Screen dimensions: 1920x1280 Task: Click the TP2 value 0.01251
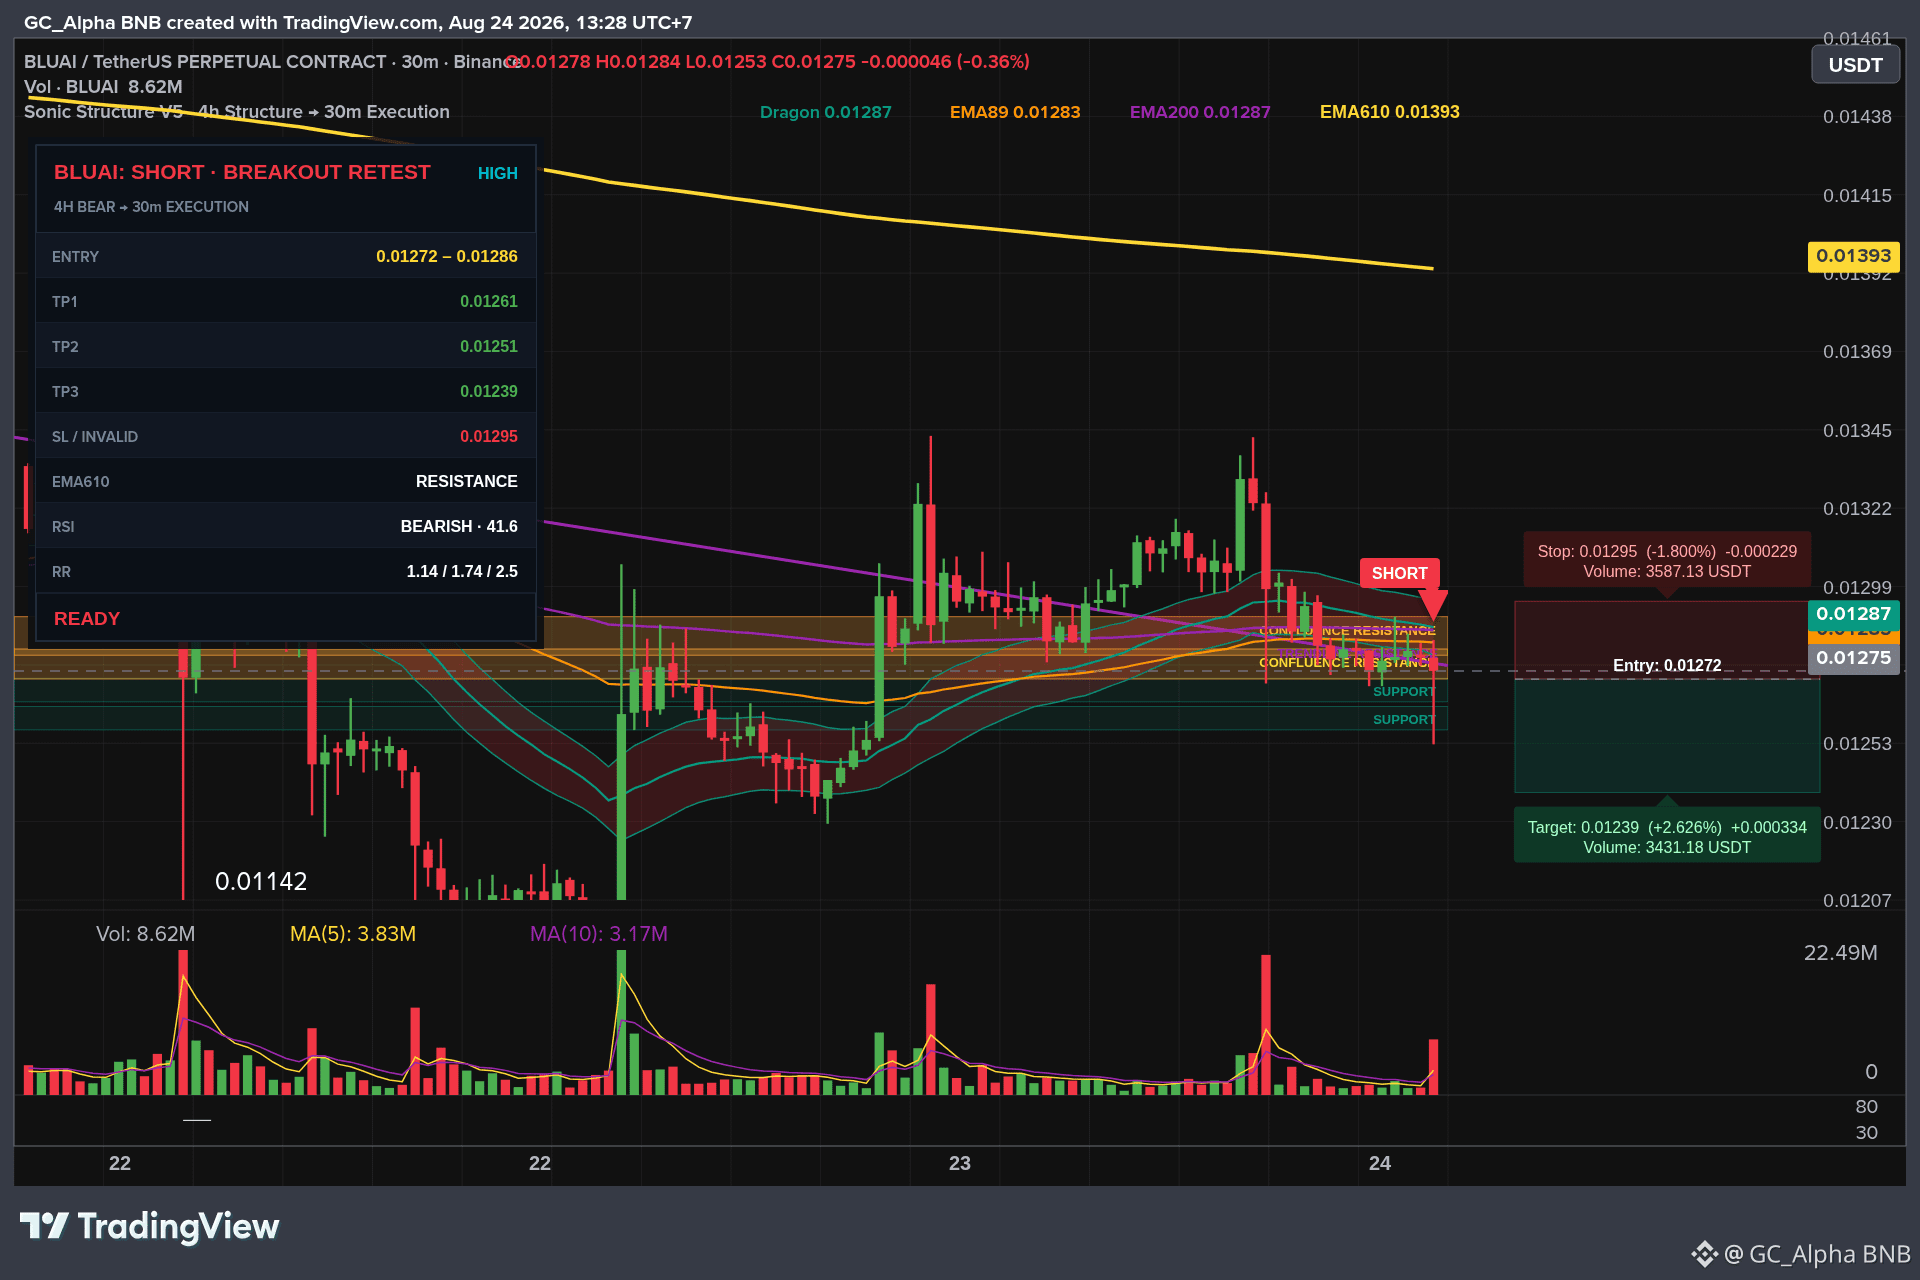489,346
